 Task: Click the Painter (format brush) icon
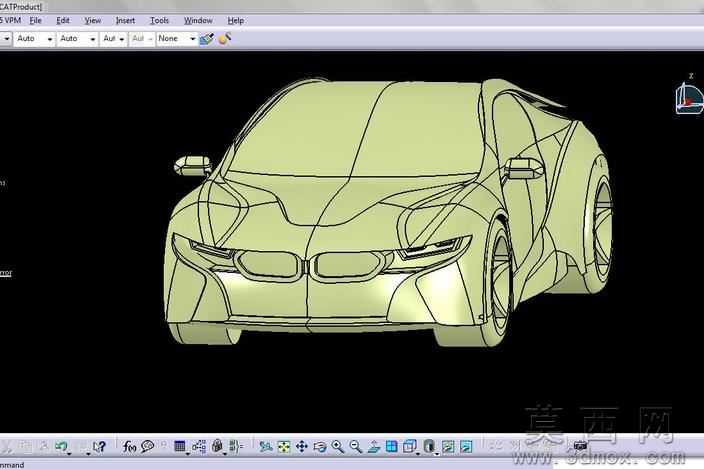click(207, 39)
